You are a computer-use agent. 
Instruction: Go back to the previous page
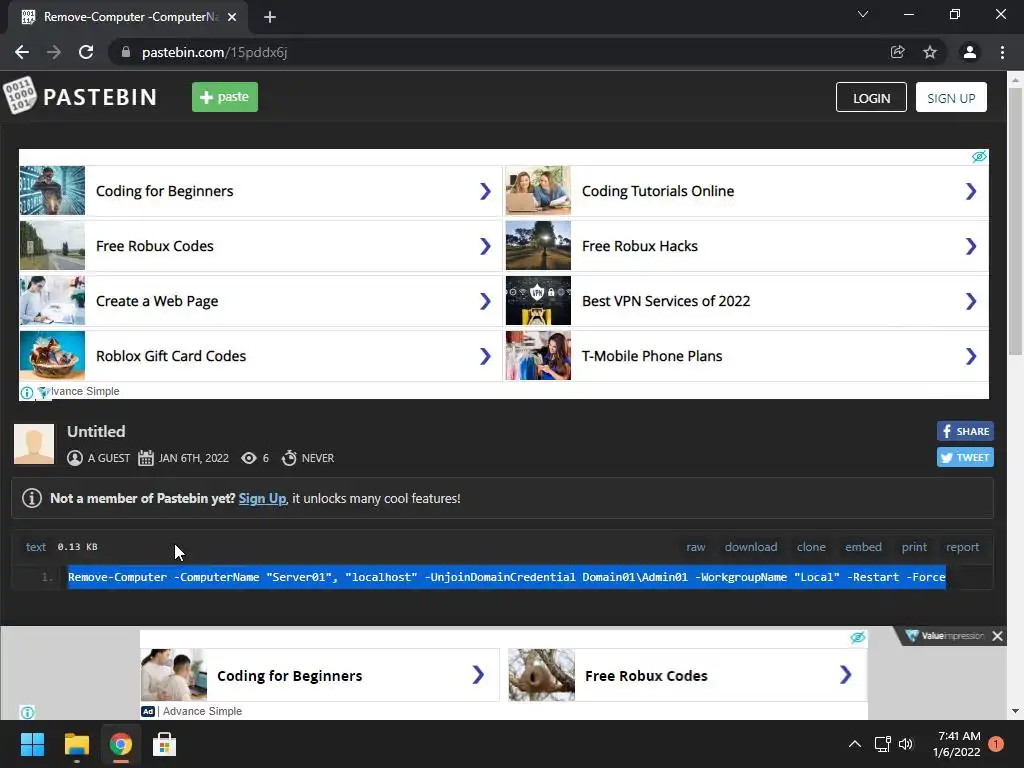coord(22,52)
